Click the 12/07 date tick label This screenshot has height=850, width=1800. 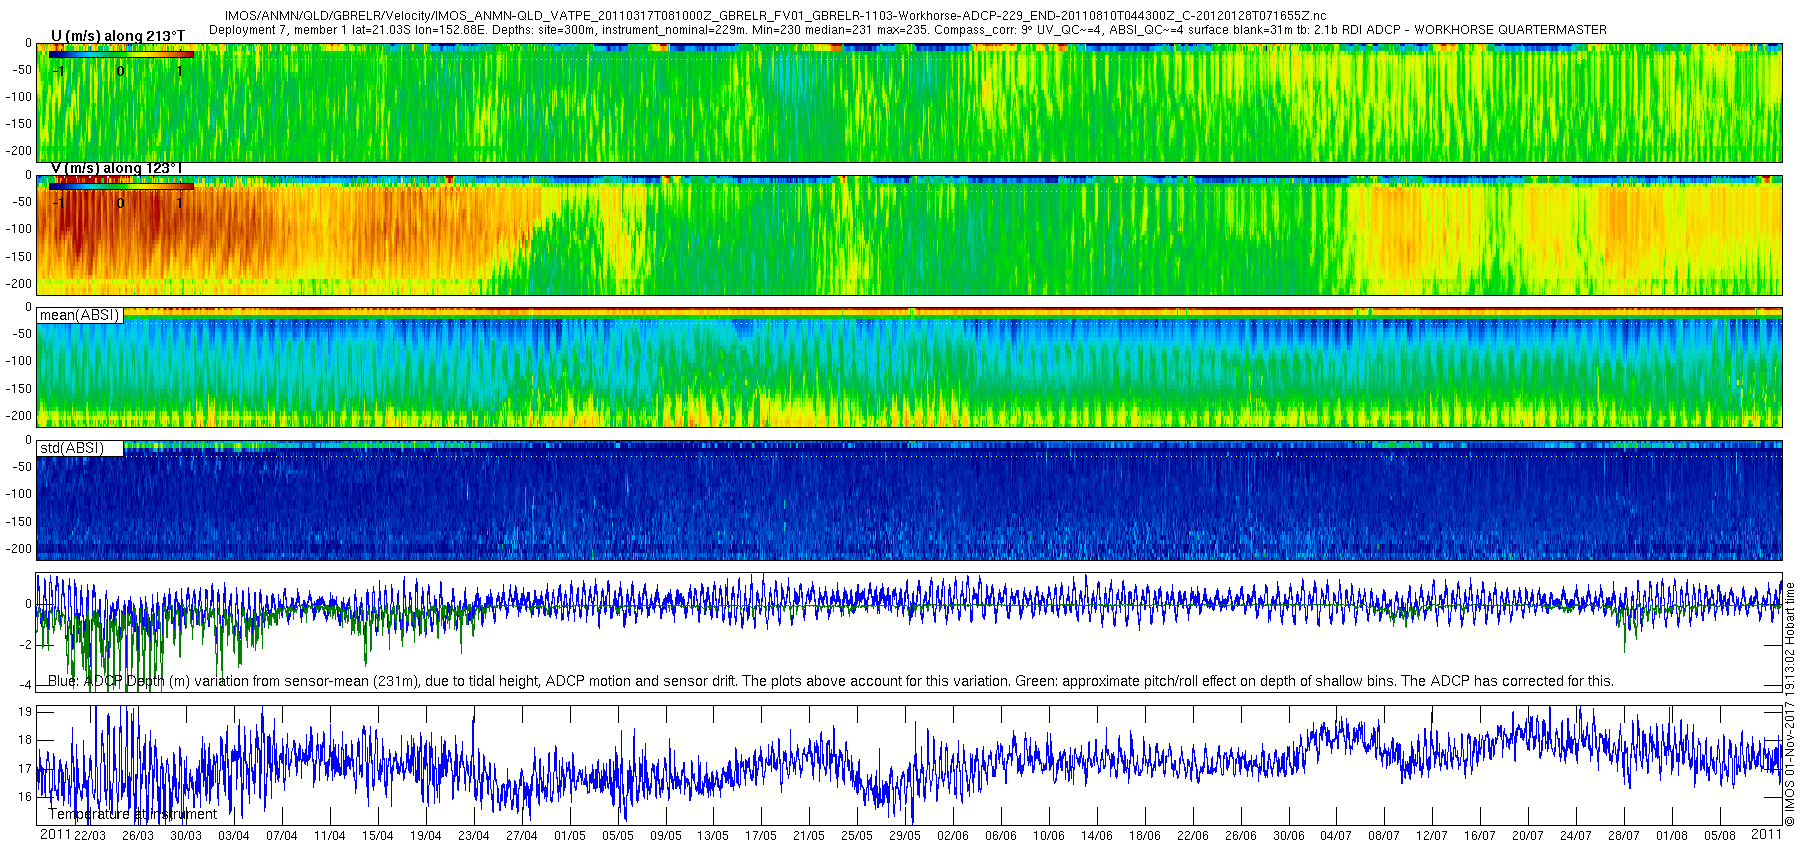[1432, 836]
